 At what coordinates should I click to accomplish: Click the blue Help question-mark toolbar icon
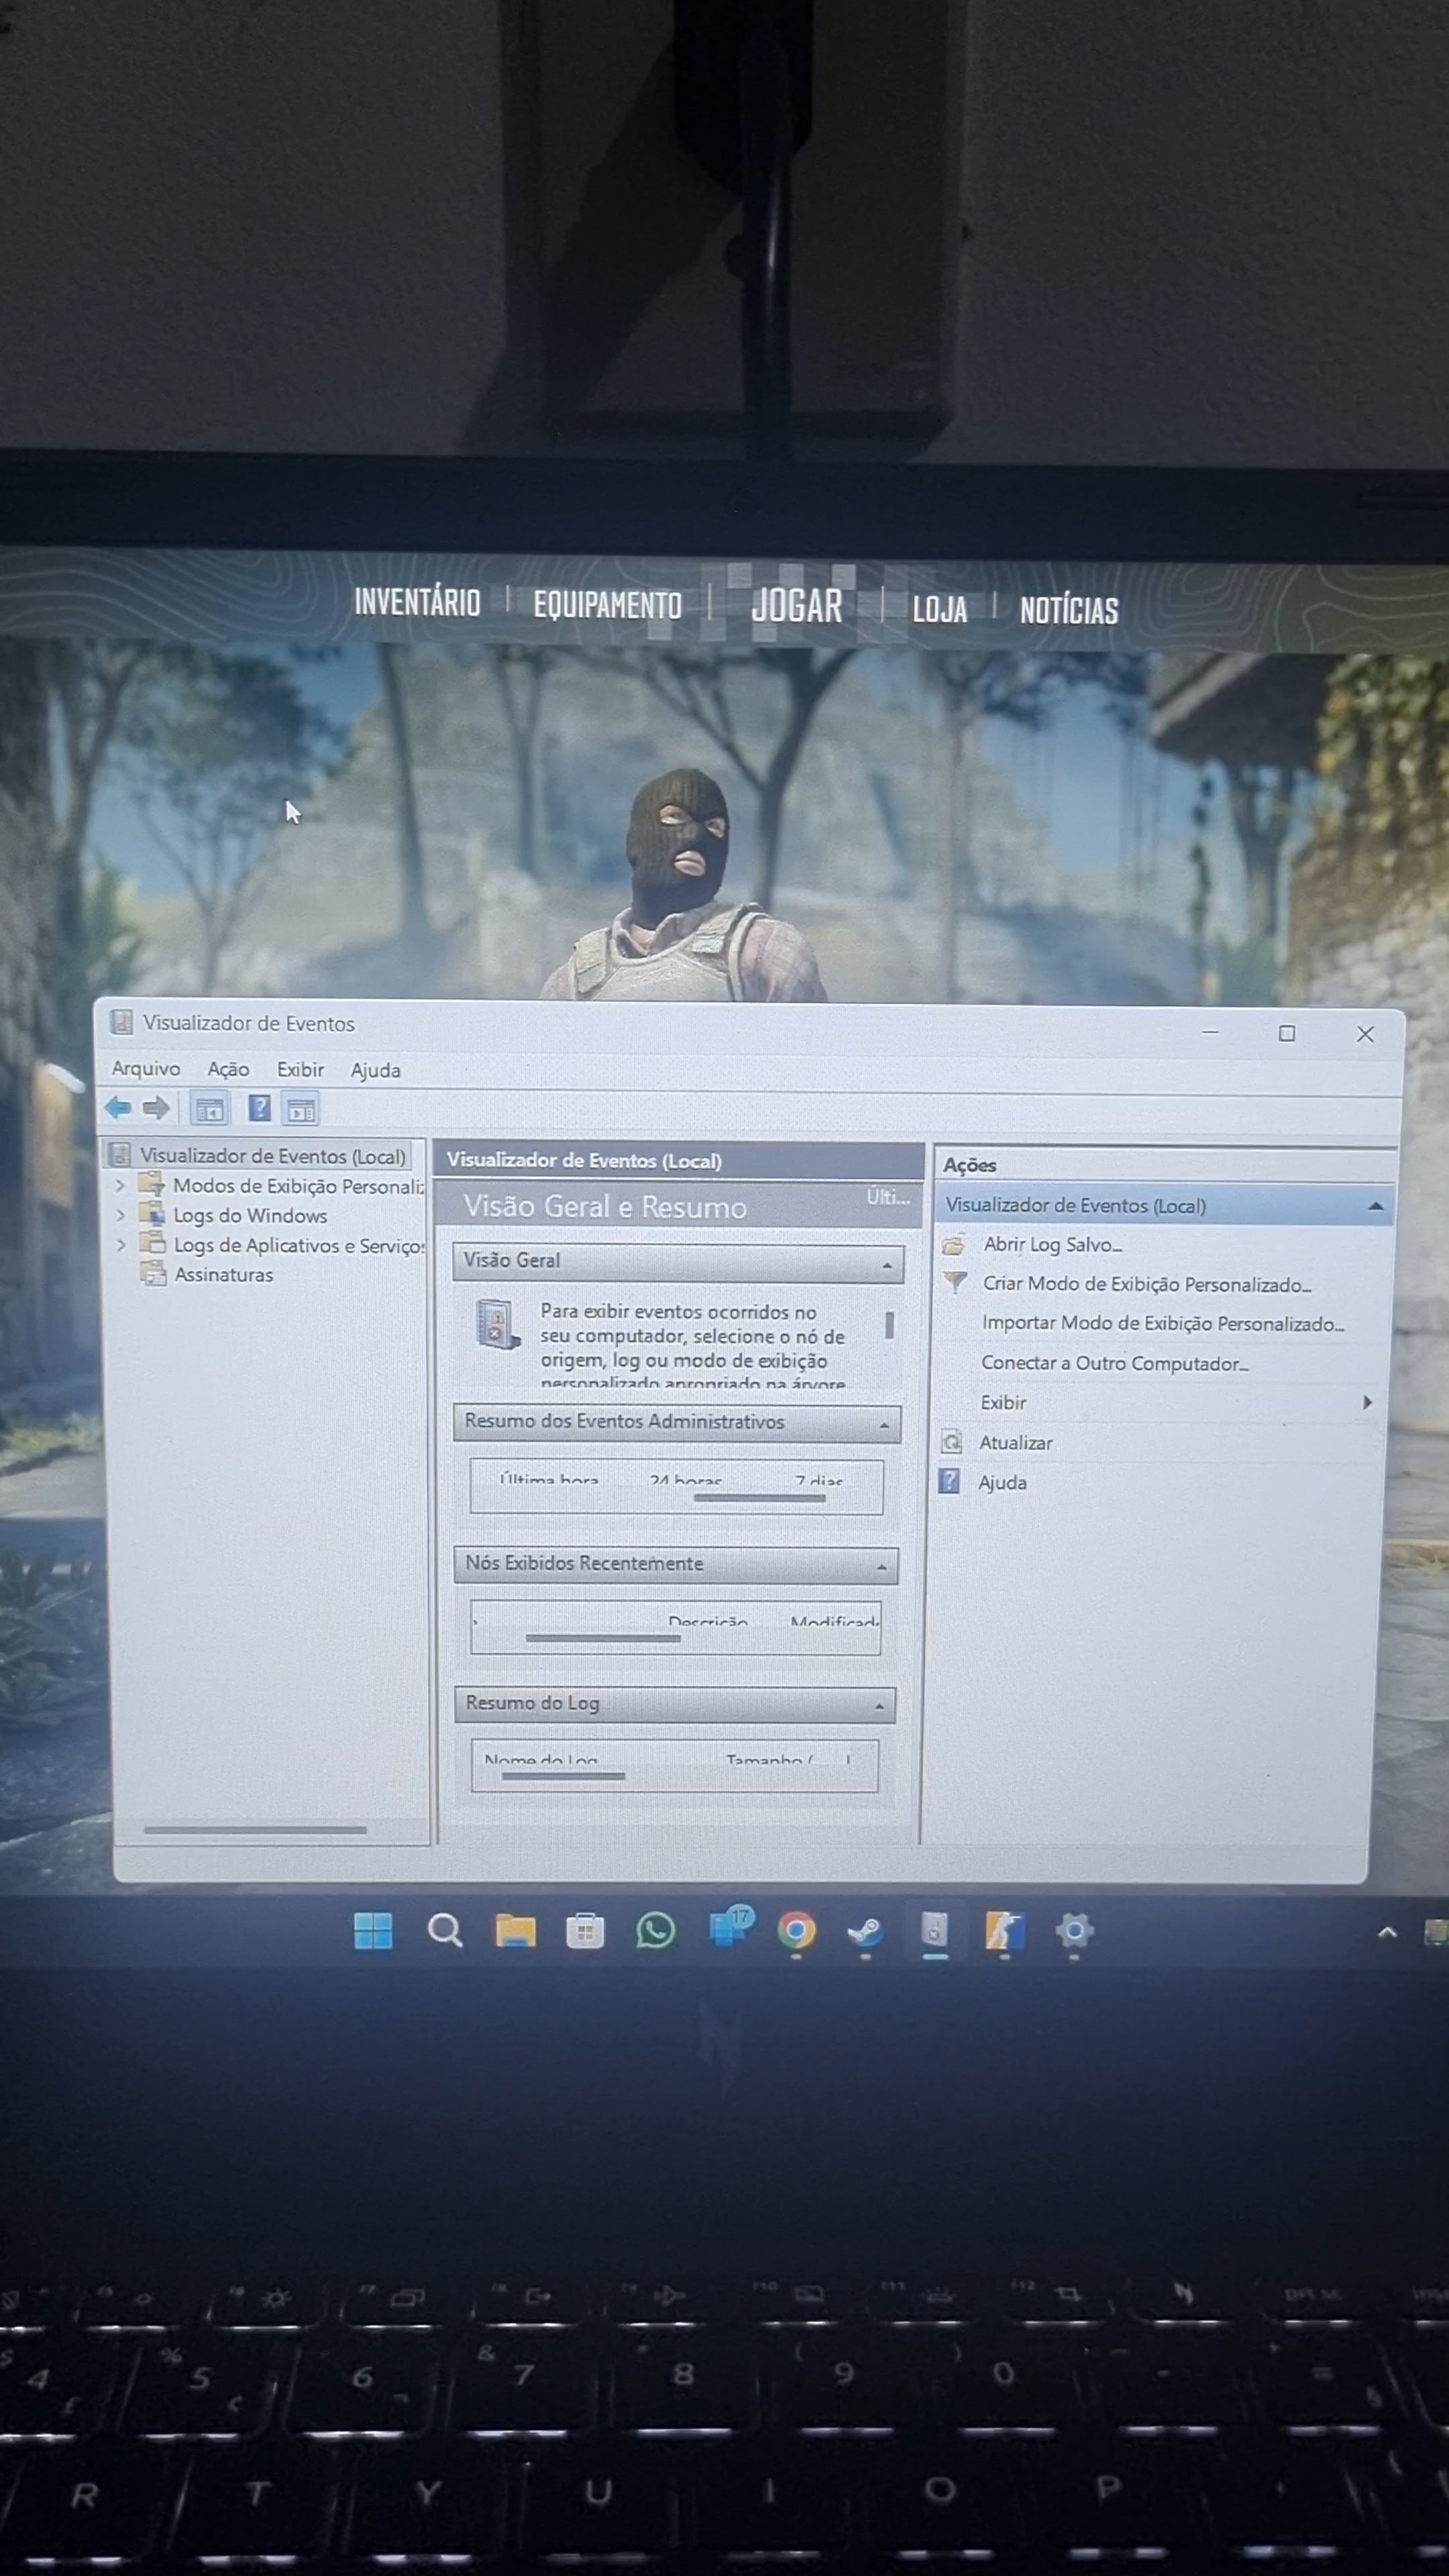tap(259, 1108)
